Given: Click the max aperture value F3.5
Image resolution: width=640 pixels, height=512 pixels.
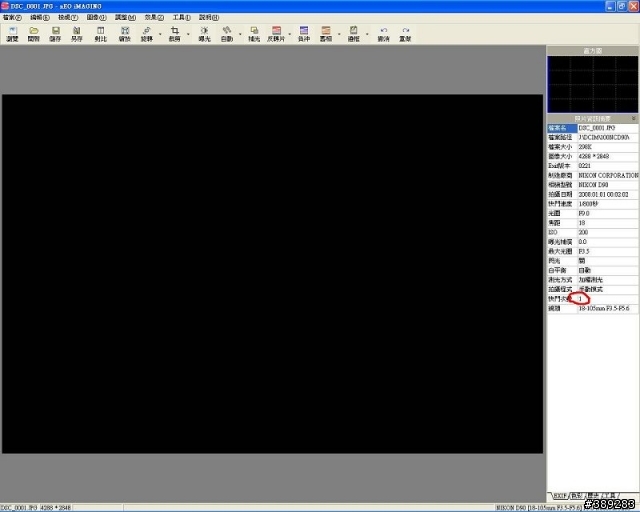Looking at the screenshot, I should point(584,251).
